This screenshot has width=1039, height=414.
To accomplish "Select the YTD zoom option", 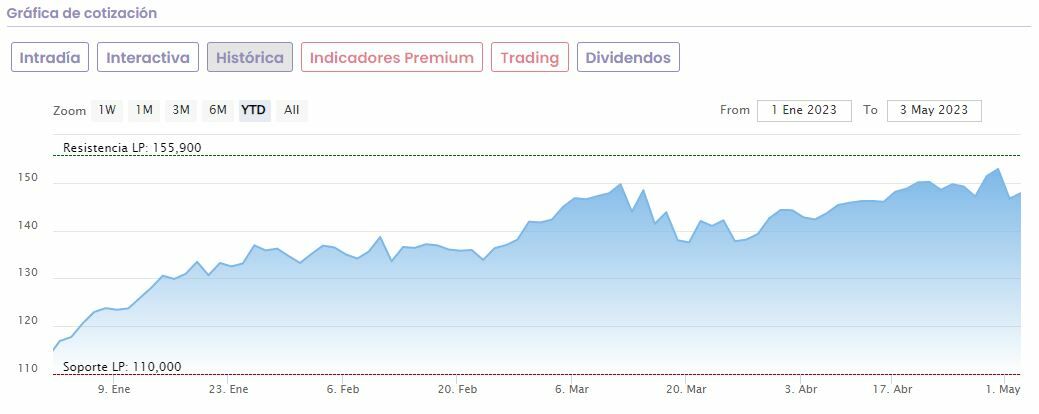I will click(x=254, y=110).
